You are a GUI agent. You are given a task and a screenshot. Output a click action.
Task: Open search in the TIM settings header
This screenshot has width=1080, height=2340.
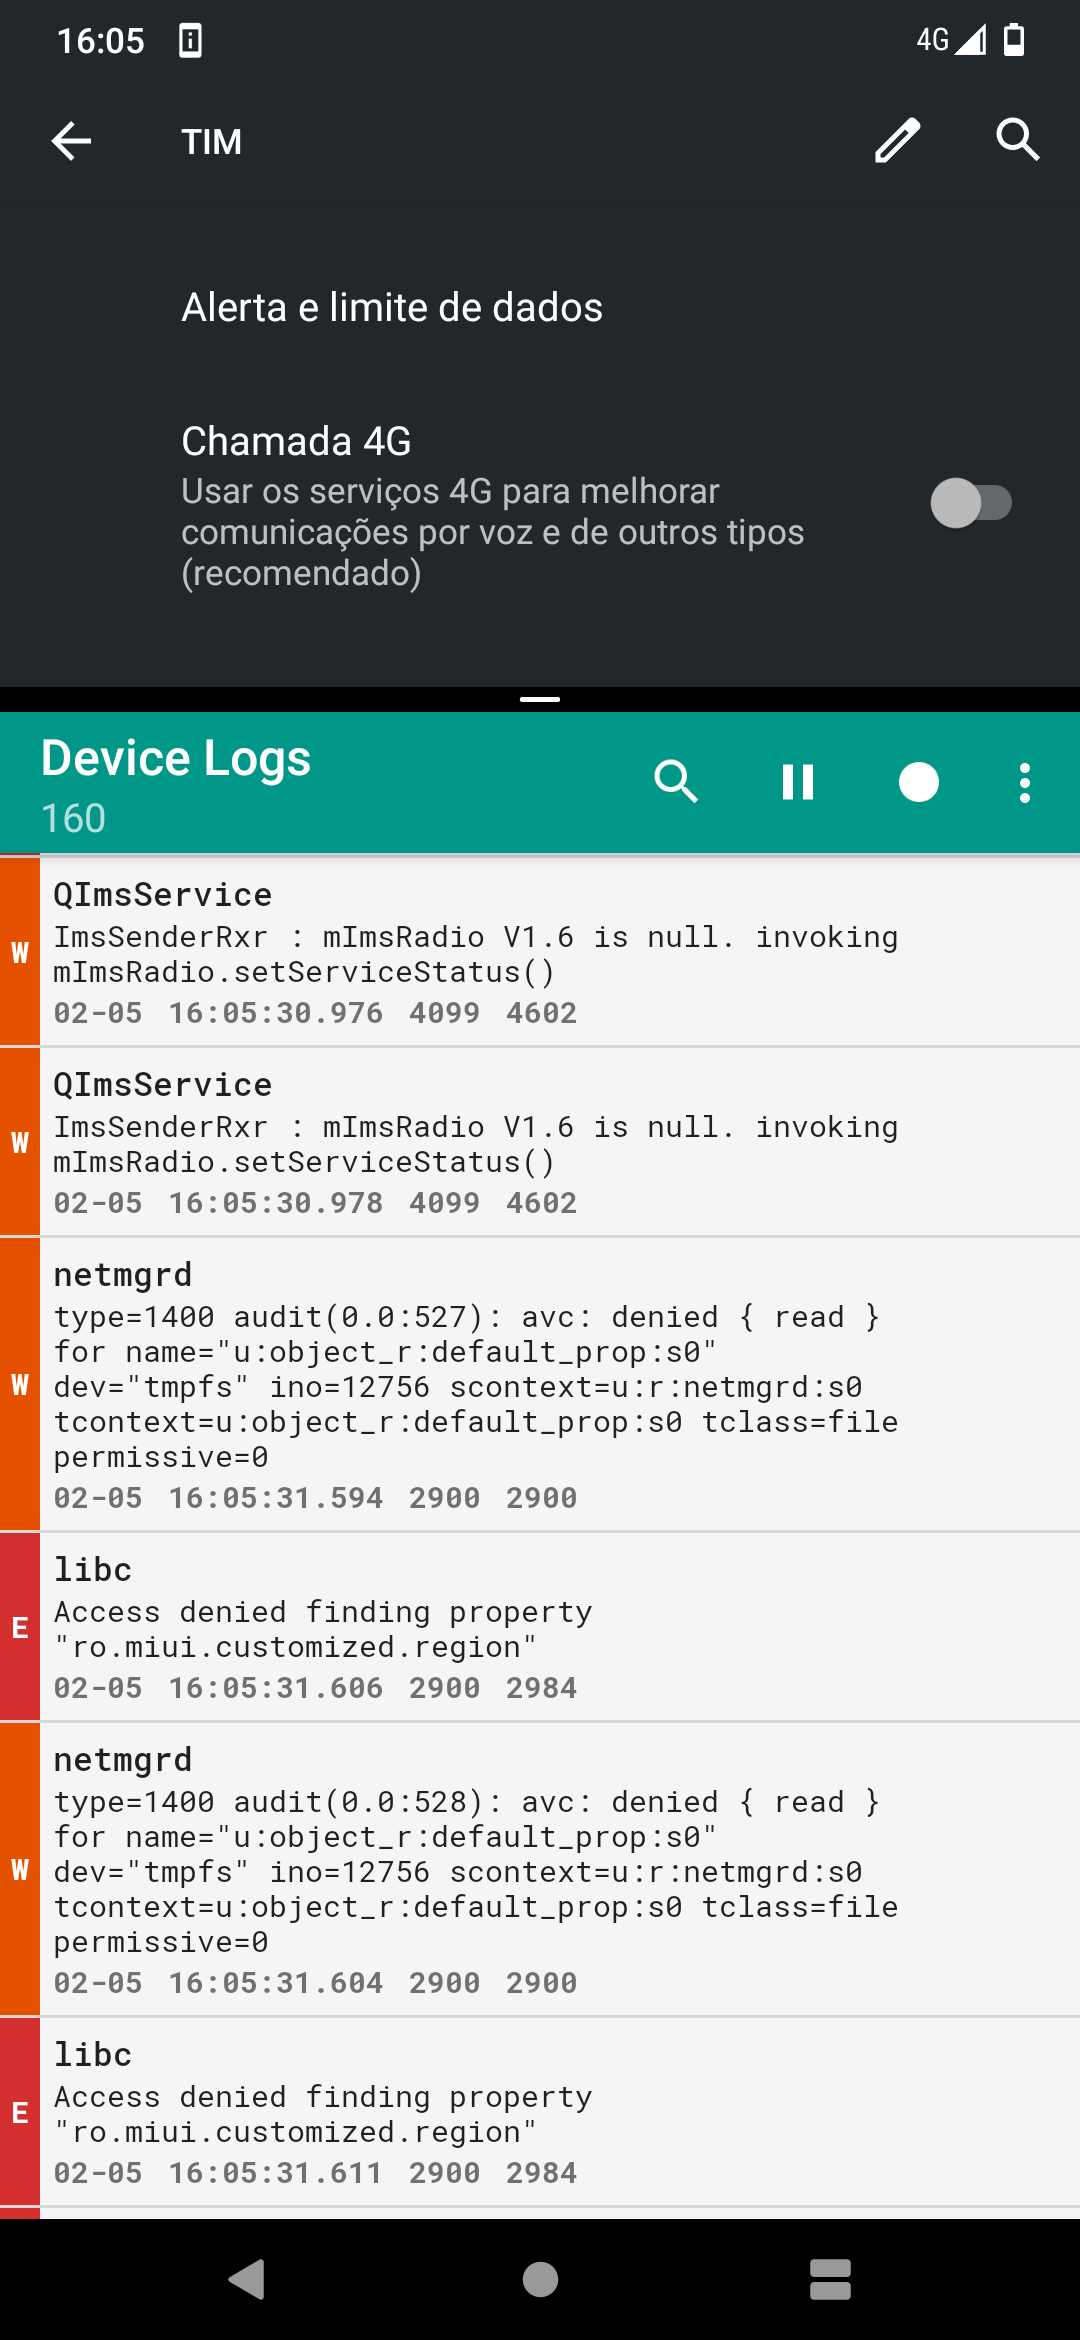click(x=1018, y=140)
